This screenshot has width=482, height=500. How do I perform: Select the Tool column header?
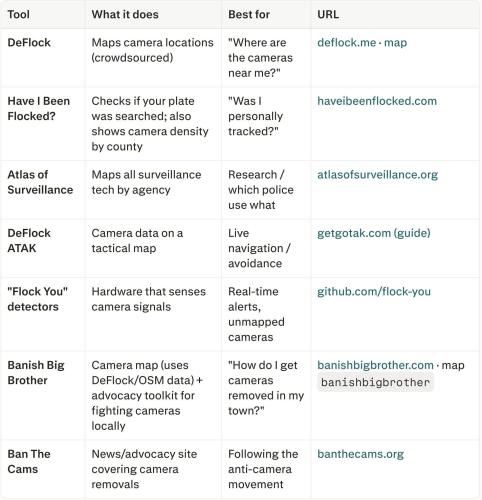tap(19, 14)
